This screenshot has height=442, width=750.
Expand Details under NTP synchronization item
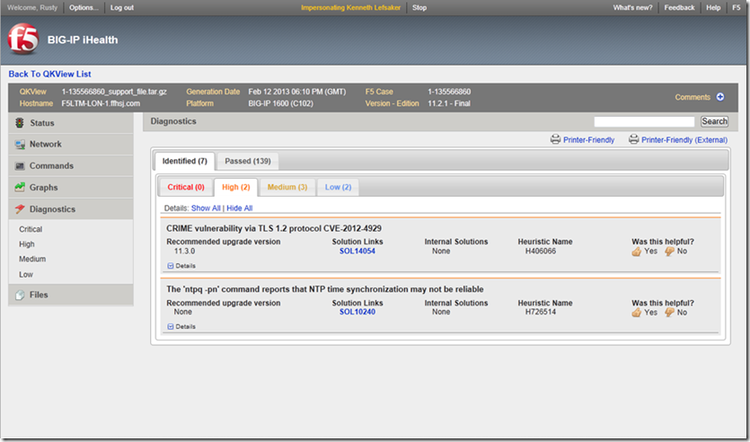181,326
